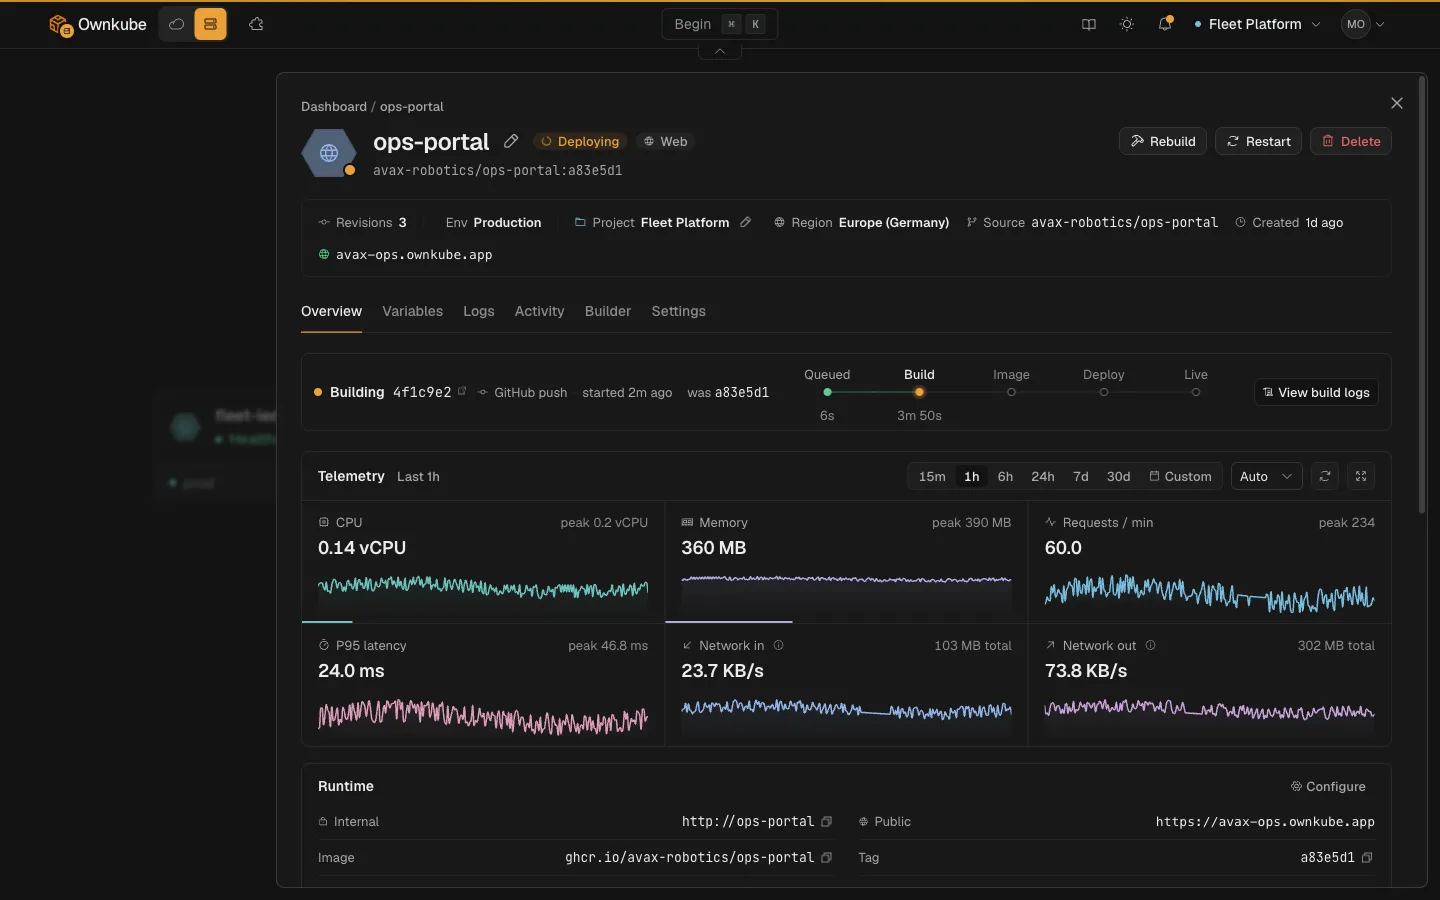Image resolution: width=1440 pixels, height=900 pixels.
Task: Select the server stack view toggle
Action: tap(210, 24)
